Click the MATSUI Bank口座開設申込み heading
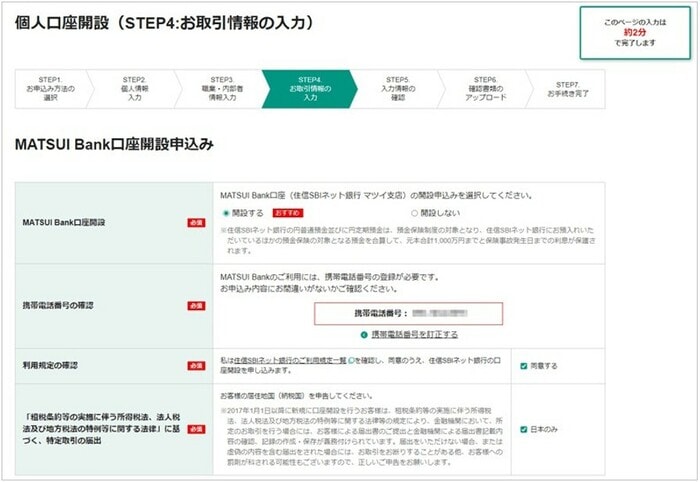Viewport: 700px width, 482px height. (x=114, y=144)
